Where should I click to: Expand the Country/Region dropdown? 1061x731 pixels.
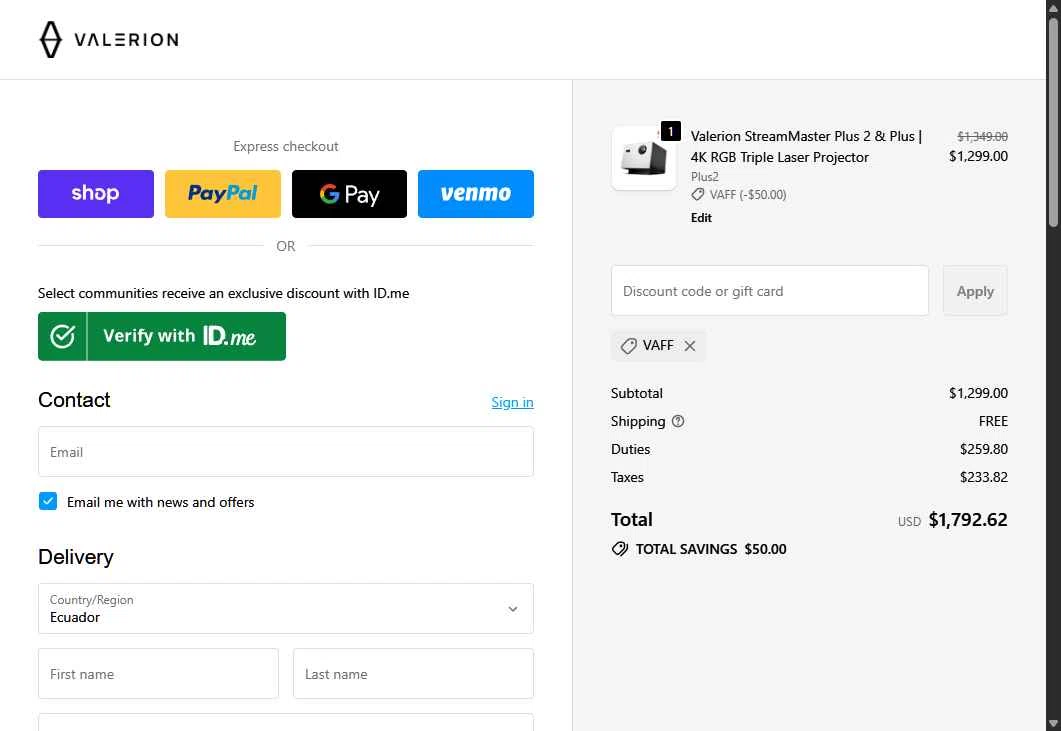tap(286, 608)
